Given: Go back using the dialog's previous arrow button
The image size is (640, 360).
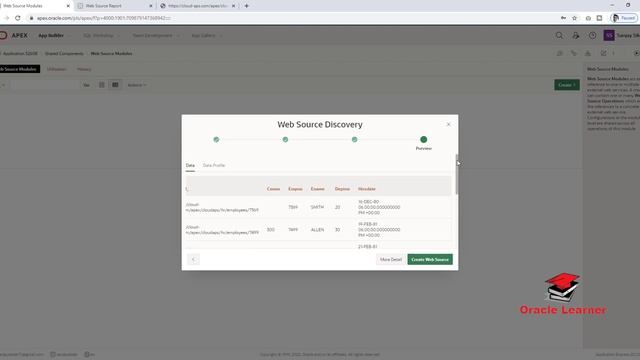Looking at the screenshot, I should pyautogui.click(x=193, y=260).
